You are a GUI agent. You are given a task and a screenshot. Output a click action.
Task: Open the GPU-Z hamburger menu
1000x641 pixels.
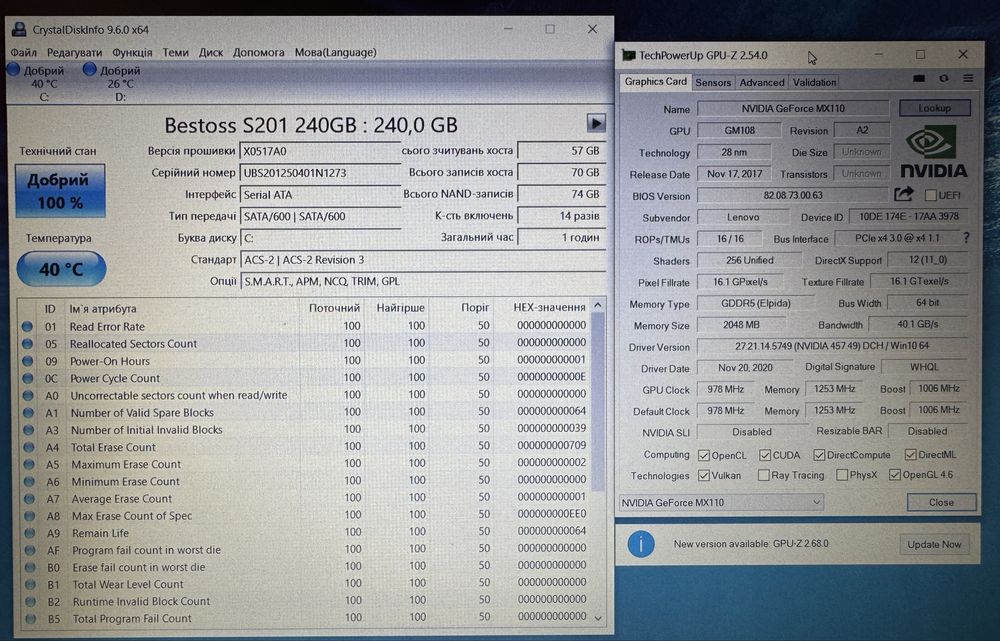click(968, 78)
